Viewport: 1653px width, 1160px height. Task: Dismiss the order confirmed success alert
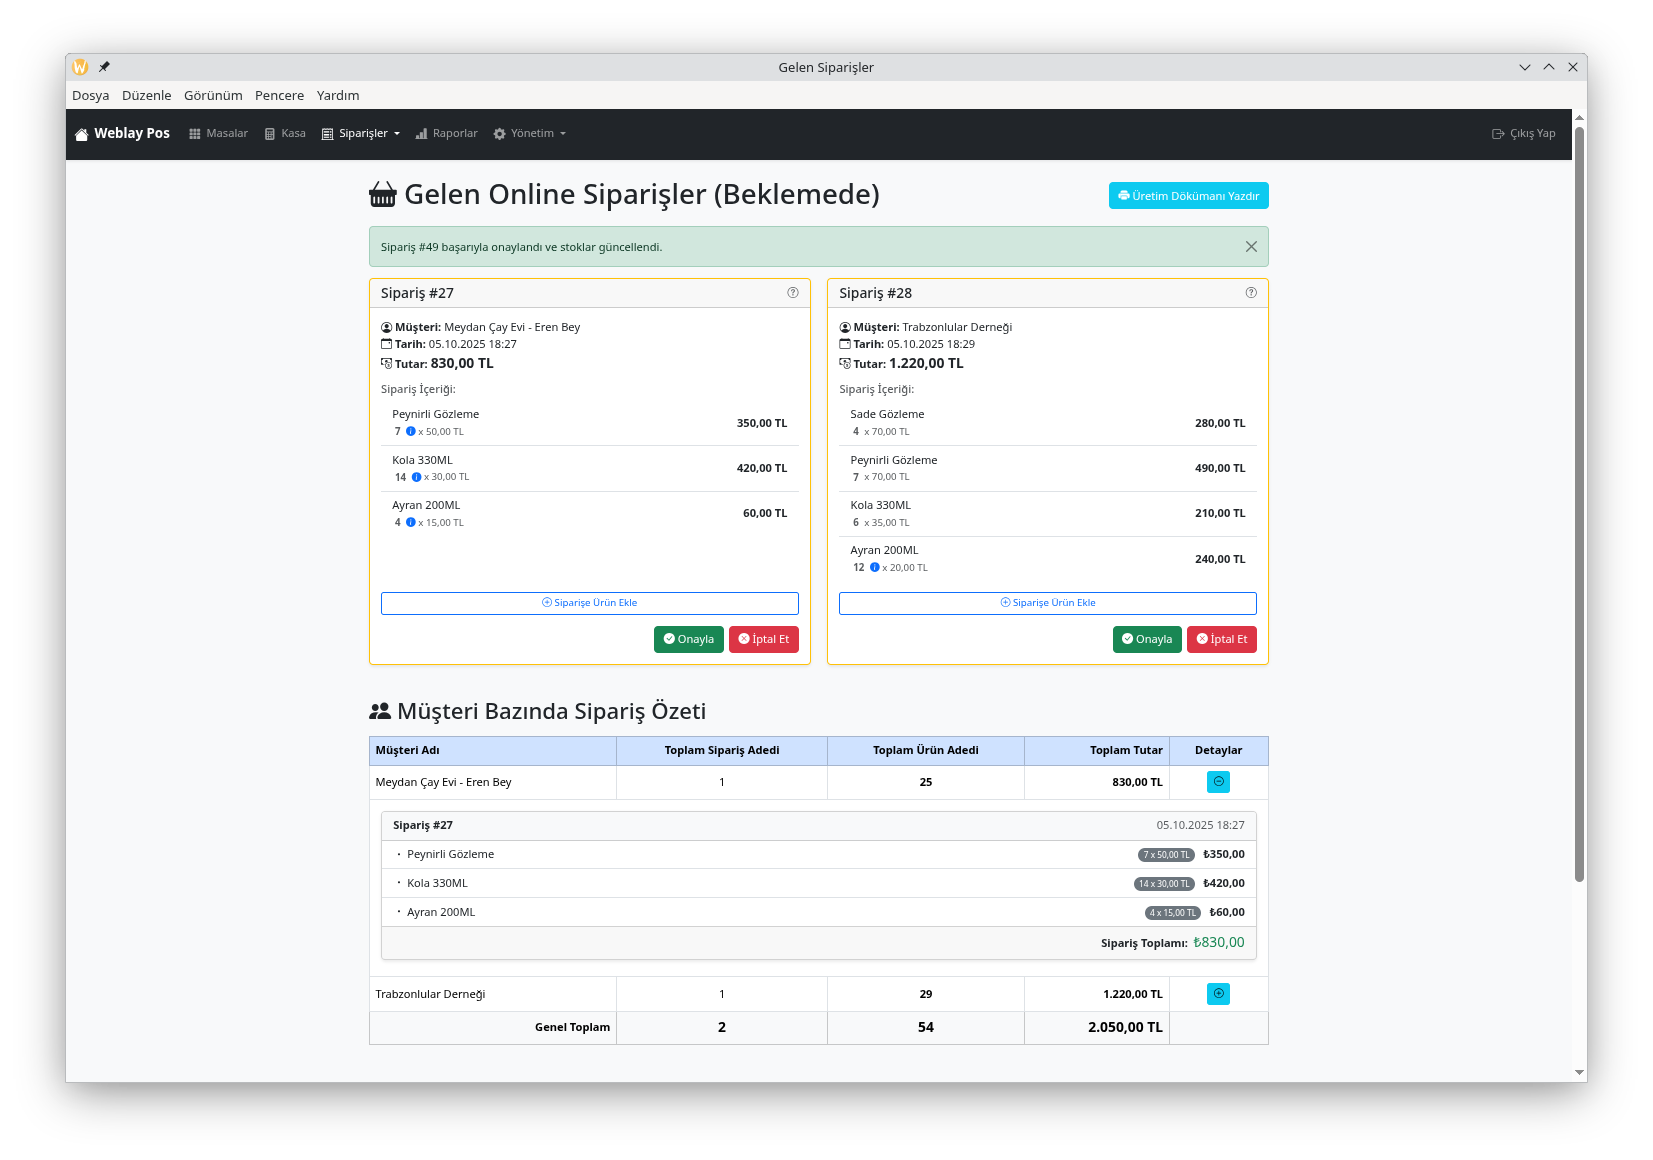(1251, 247)
